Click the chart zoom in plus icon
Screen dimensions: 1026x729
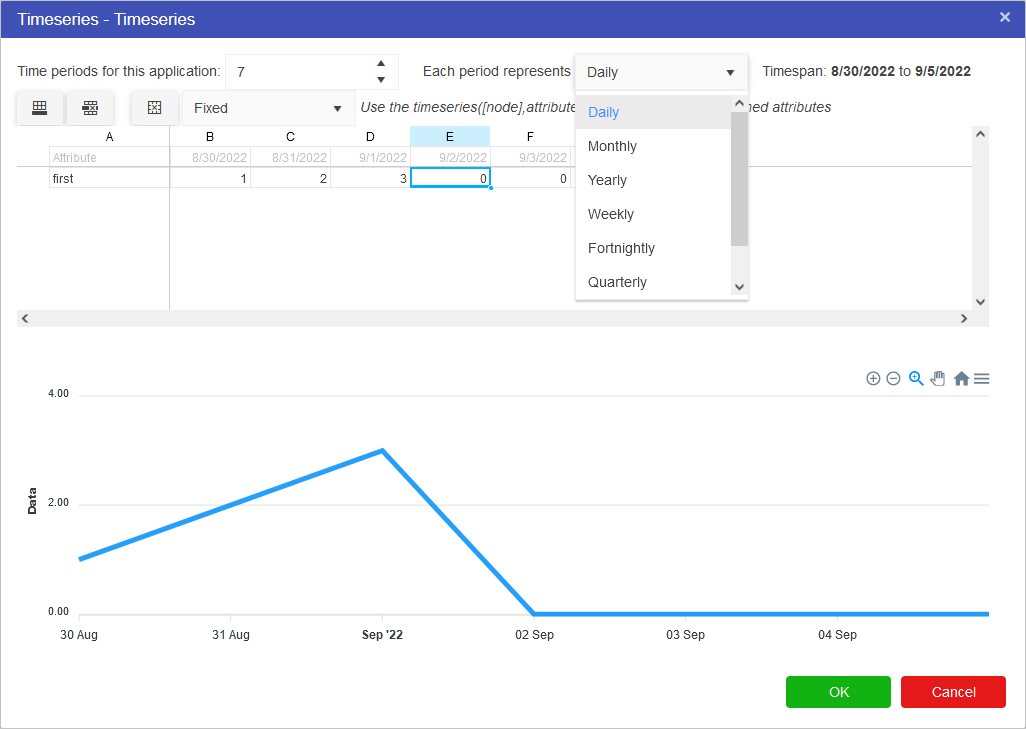873,379
